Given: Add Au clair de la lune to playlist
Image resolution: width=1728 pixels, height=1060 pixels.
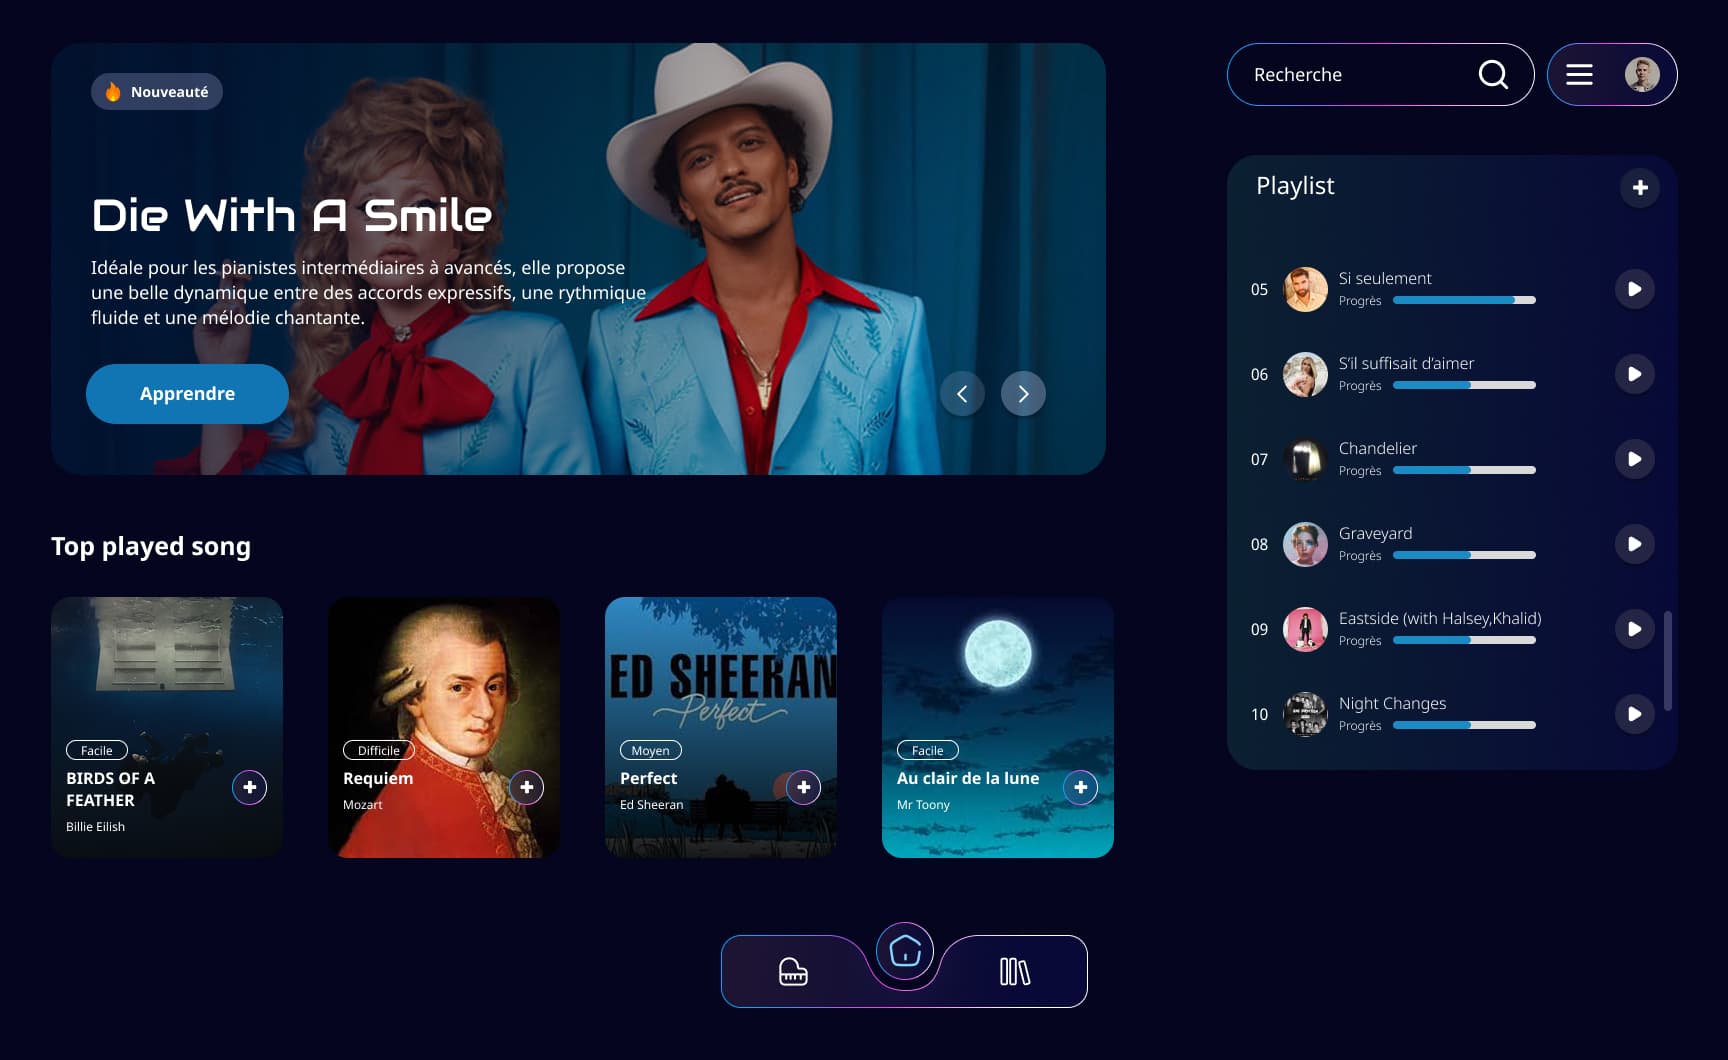Looking at the screenshot, I should click(x=1080, y=788).
